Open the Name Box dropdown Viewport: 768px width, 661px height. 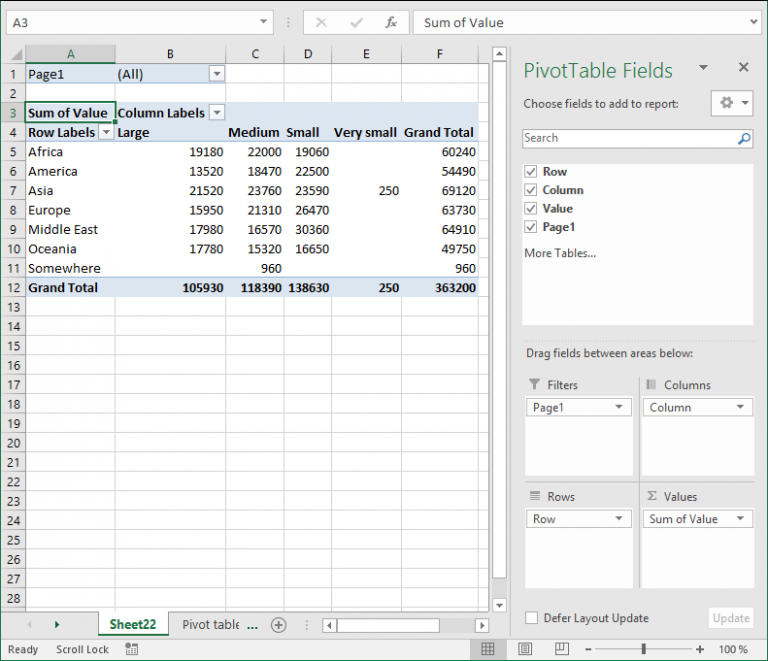264,22
